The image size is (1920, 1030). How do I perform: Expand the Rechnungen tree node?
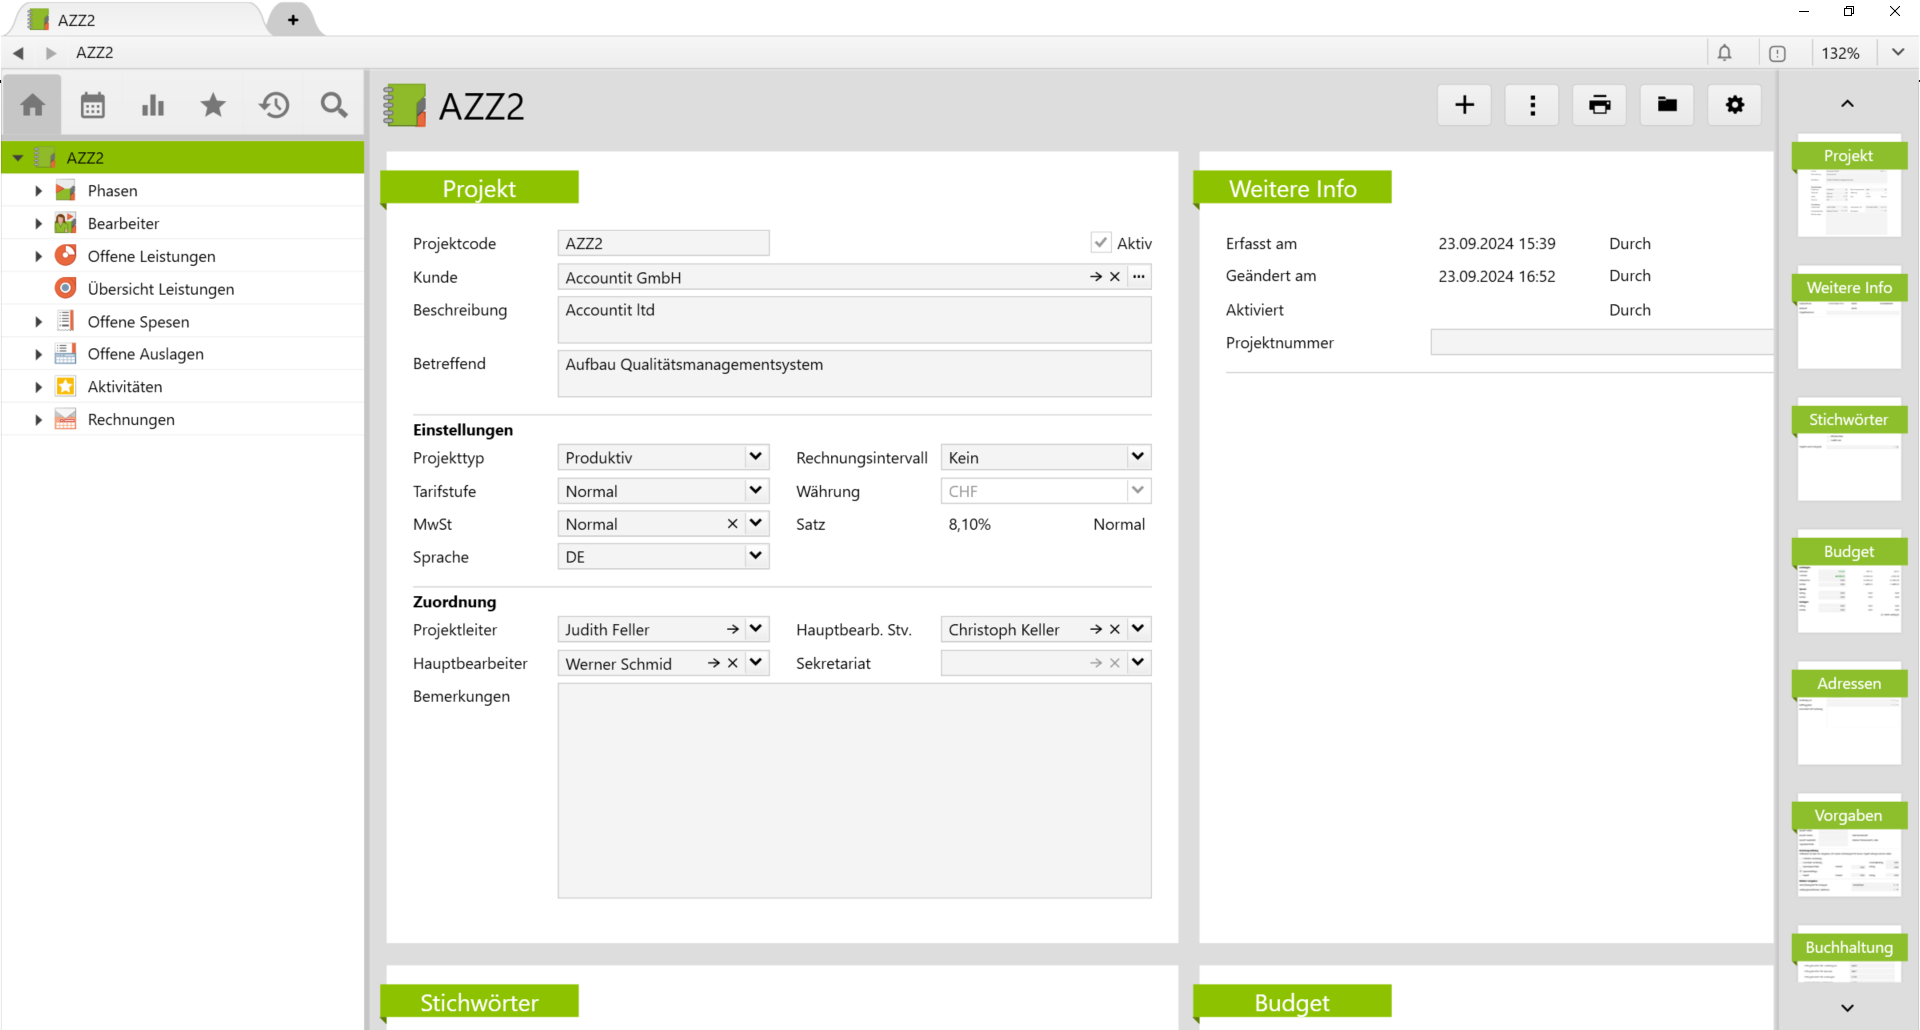38,420
